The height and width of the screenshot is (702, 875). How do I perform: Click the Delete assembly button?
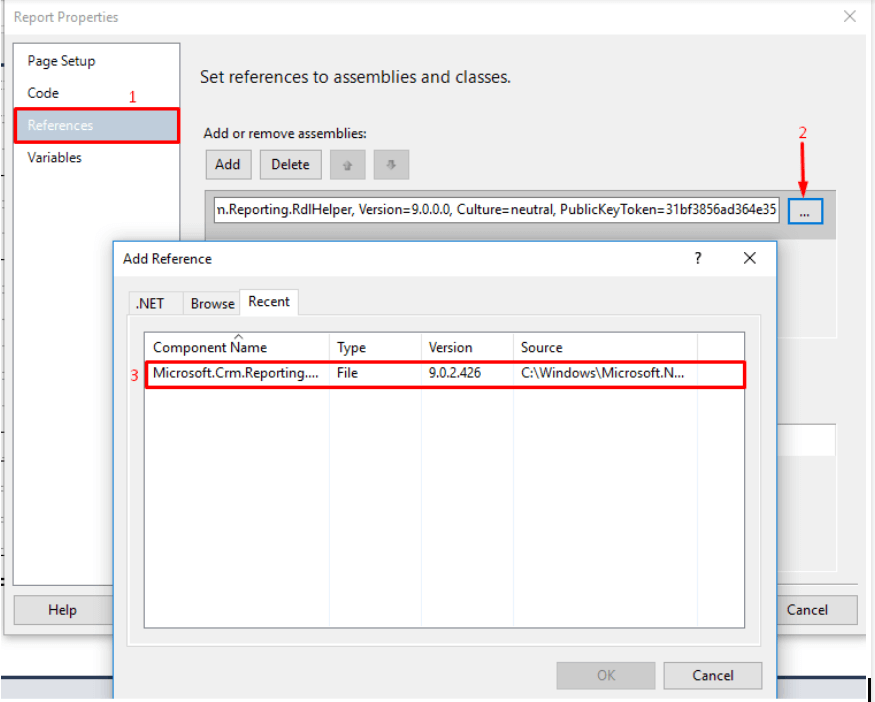click(290, 165)
